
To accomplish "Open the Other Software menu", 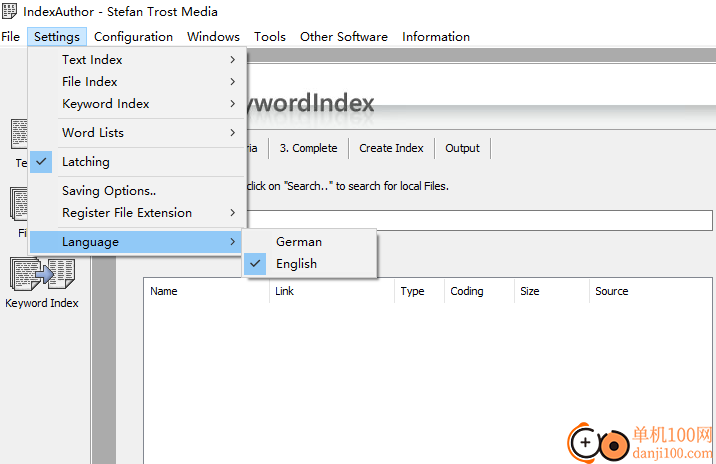I will point(344,37).
